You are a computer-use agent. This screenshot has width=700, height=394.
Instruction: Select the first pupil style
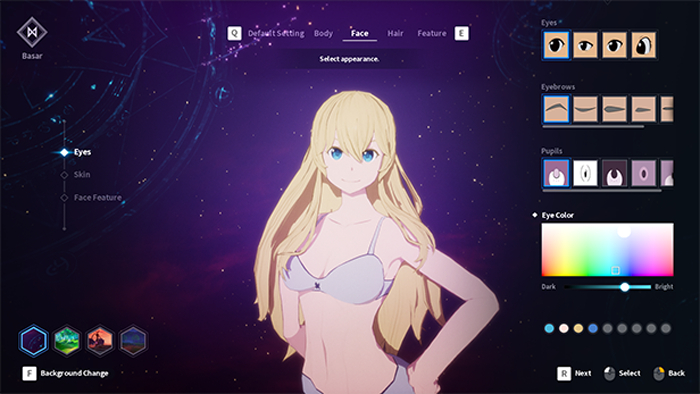pos(556,173)
